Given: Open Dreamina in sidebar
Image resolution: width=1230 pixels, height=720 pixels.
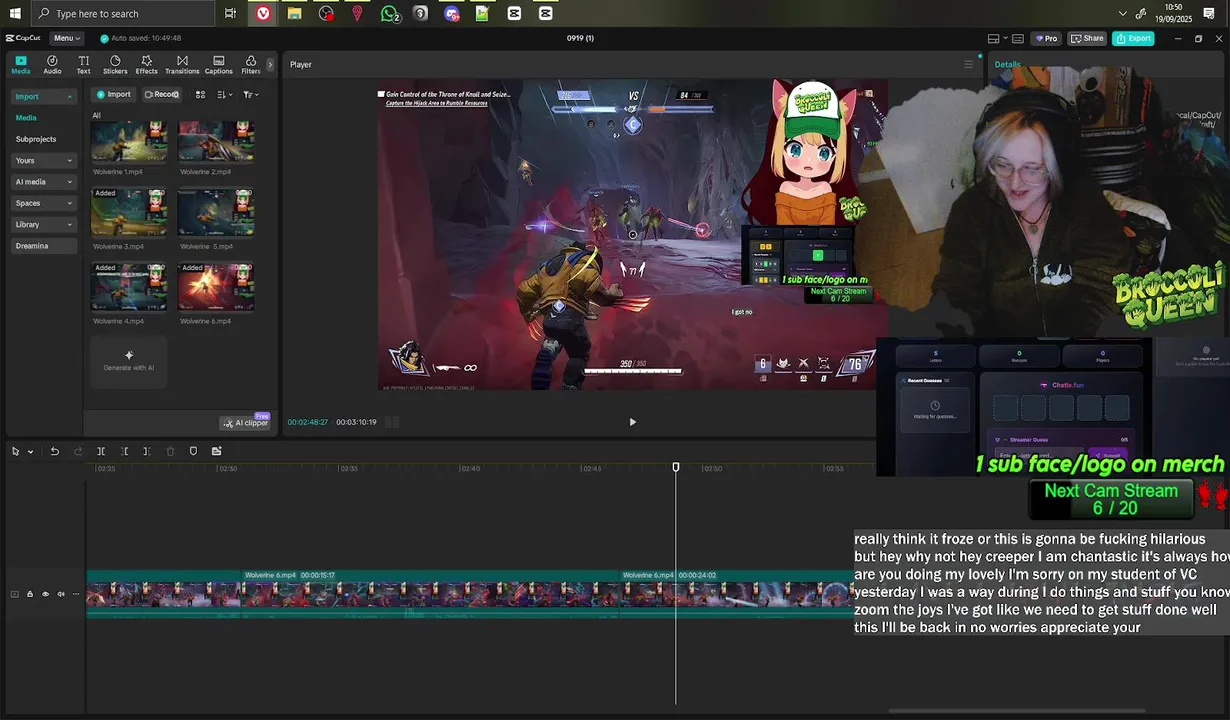Looking at the screenshot, I should 43,245.
